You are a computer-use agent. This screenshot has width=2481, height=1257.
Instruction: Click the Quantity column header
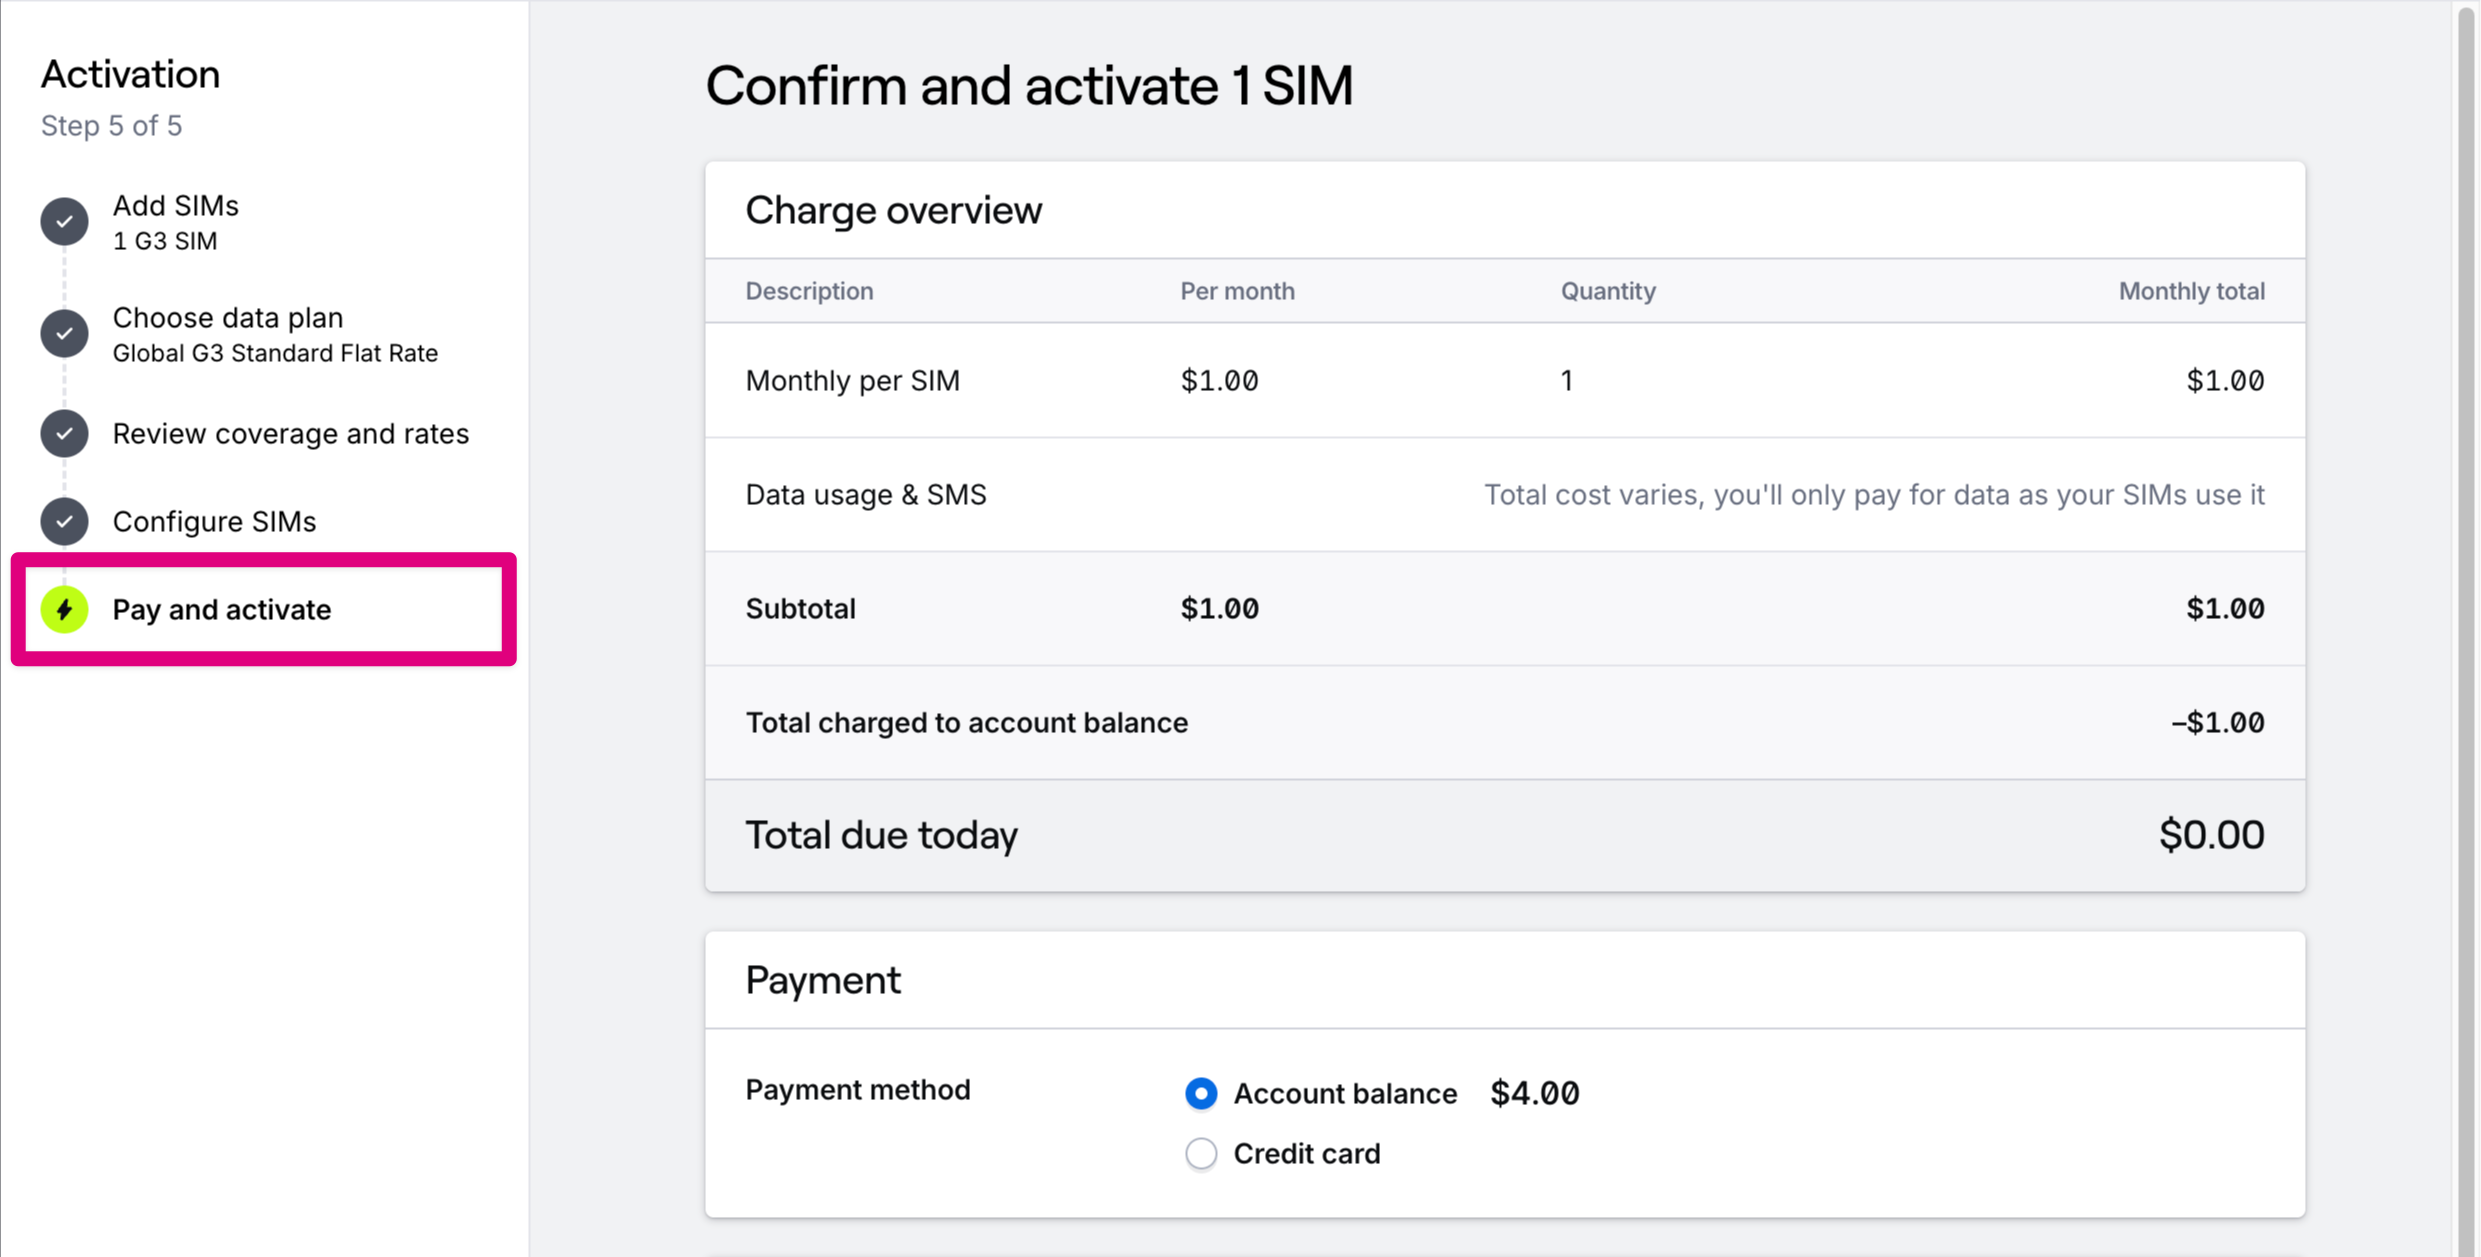pos(1608,291)
